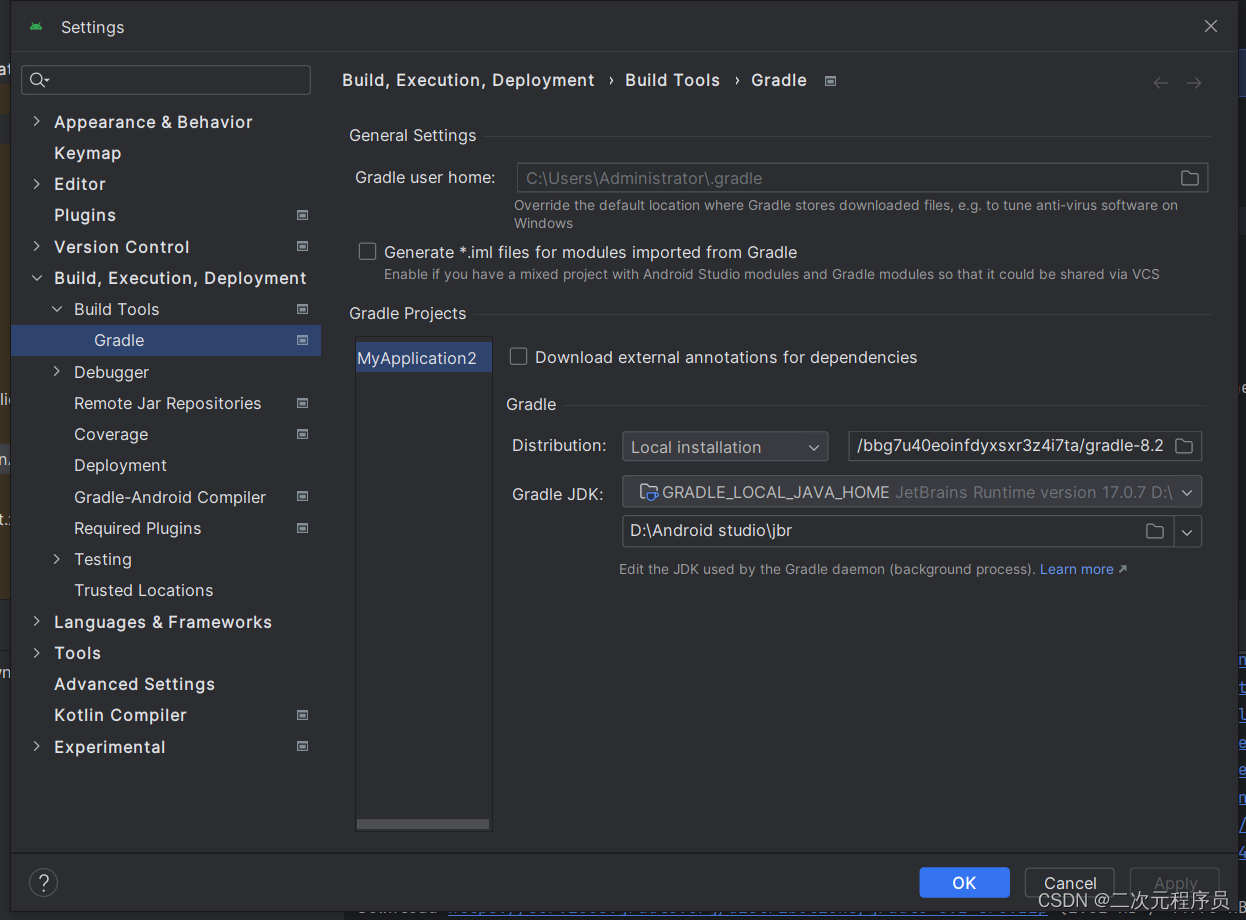Enable Download external annotations for dependencies
This screenshot has width=1246, height=920.
[518, 357]
